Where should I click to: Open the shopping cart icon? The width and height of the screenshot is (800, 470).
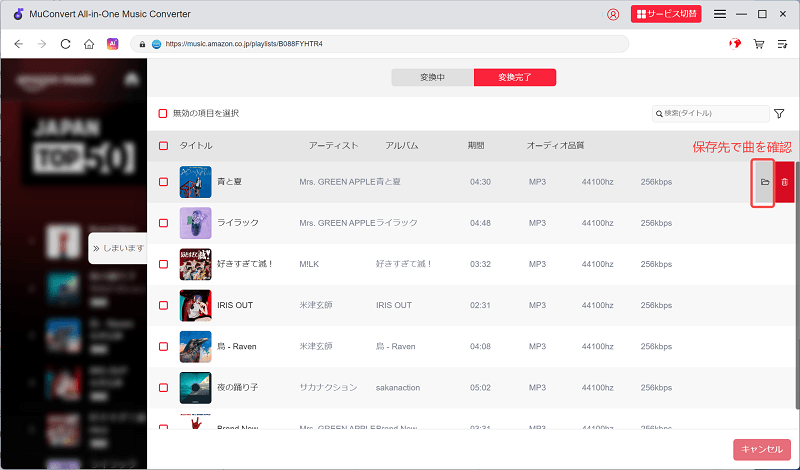click(759, 44)
